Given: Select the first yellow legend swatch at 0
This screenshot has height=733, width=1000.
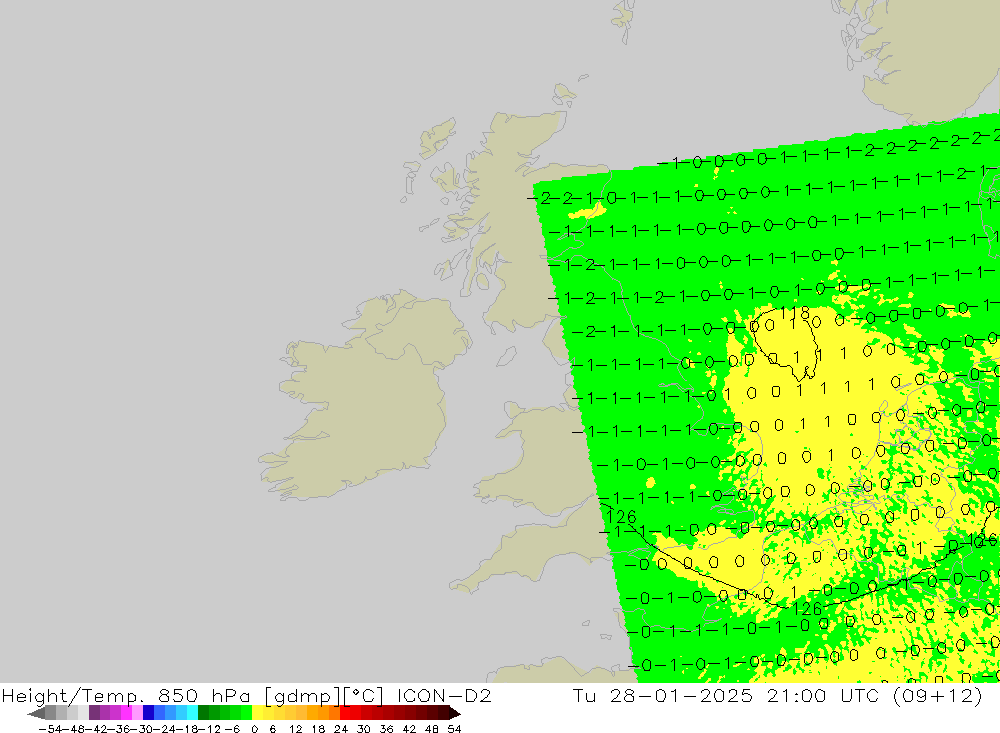Looking at the screenshot, I should pos(258,713).
